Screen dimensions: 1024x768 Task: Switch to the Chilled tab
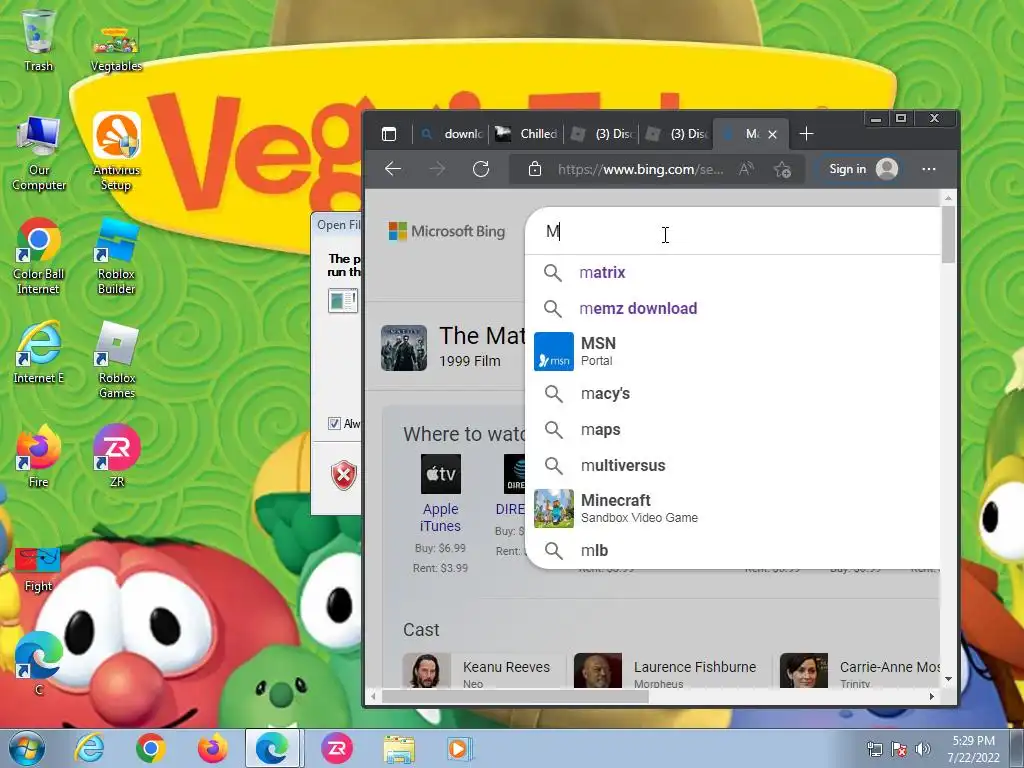point(526,134)
